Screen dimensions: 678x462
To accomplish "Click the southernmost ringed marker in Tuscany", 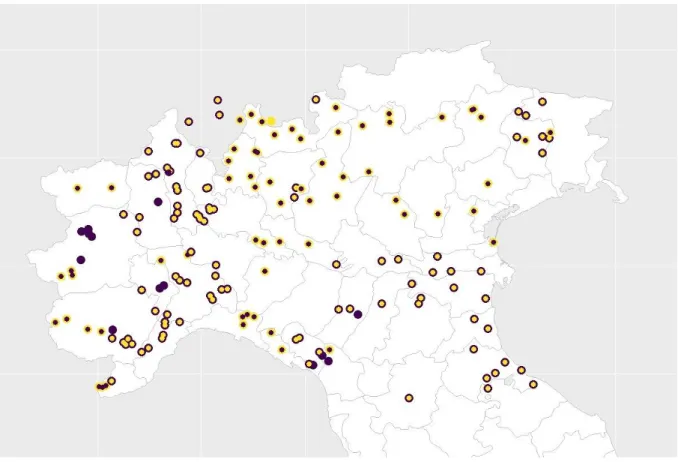I will point(409,398).
